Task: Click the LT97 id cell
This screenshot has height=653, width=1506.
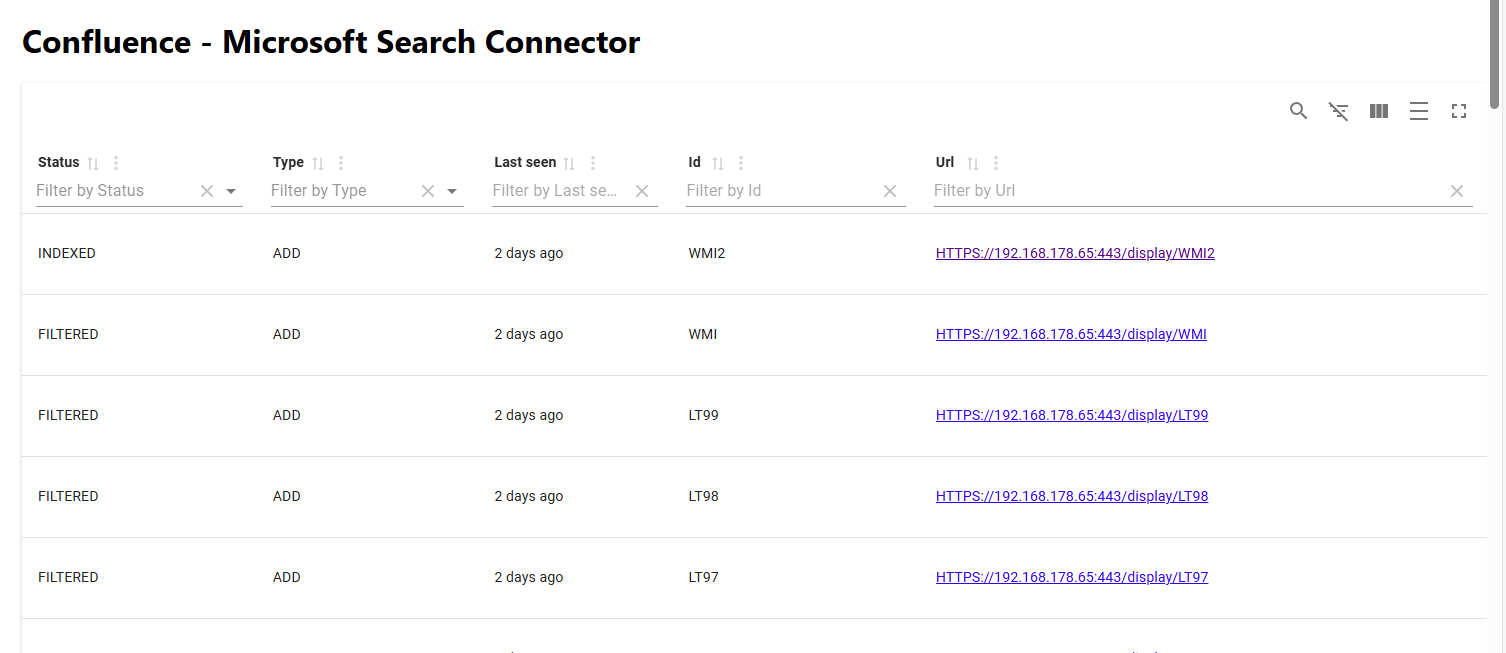Action: [703, 578]
